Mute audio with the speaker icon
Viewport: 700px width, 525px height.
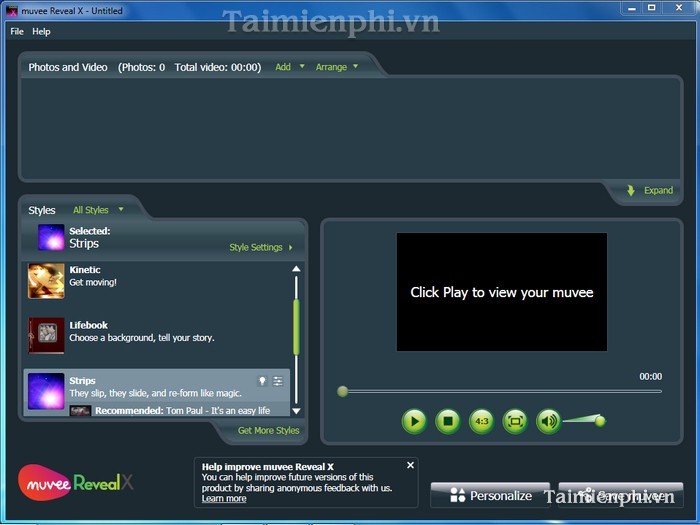[x=548, y=421]
